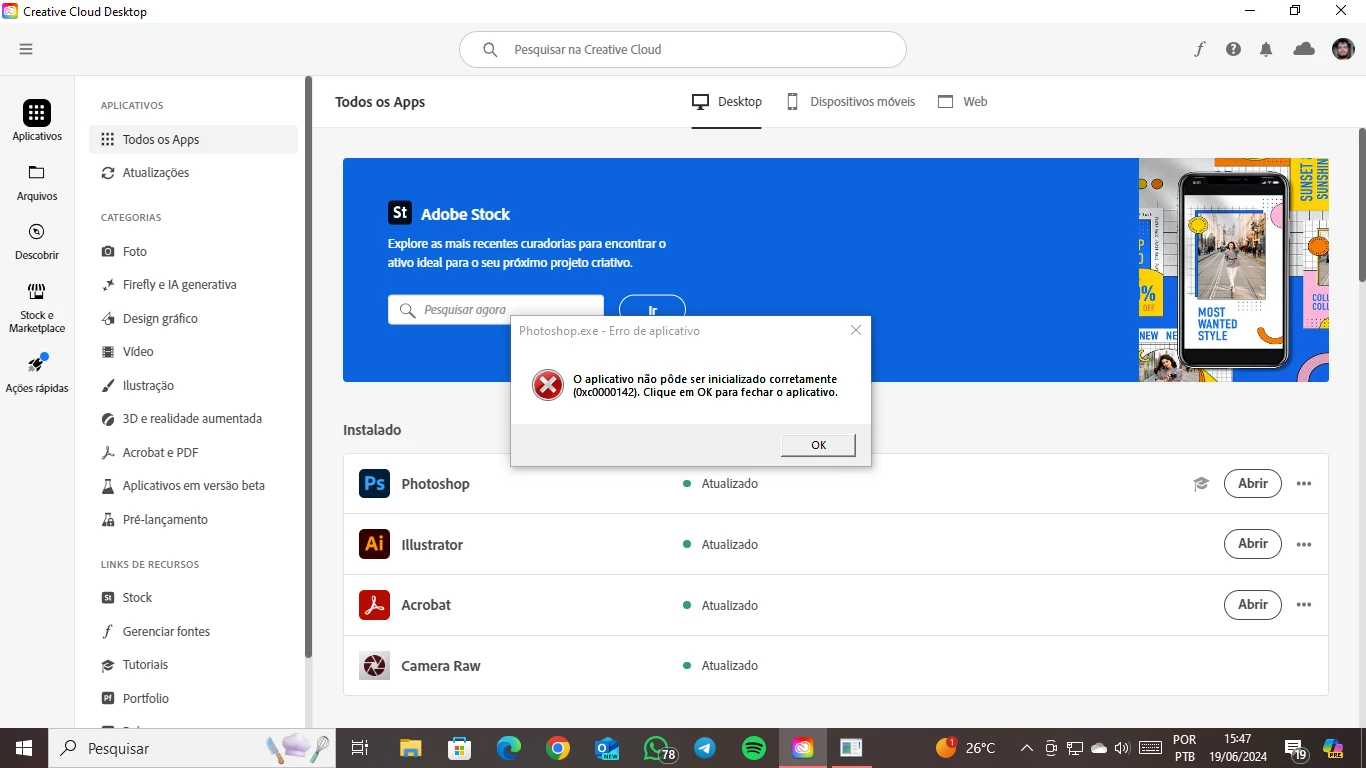This screenshot has width=1366, height=768.
Task: Click the Pesquisar na Creative Cloud search field
Action: click(683, 49)
